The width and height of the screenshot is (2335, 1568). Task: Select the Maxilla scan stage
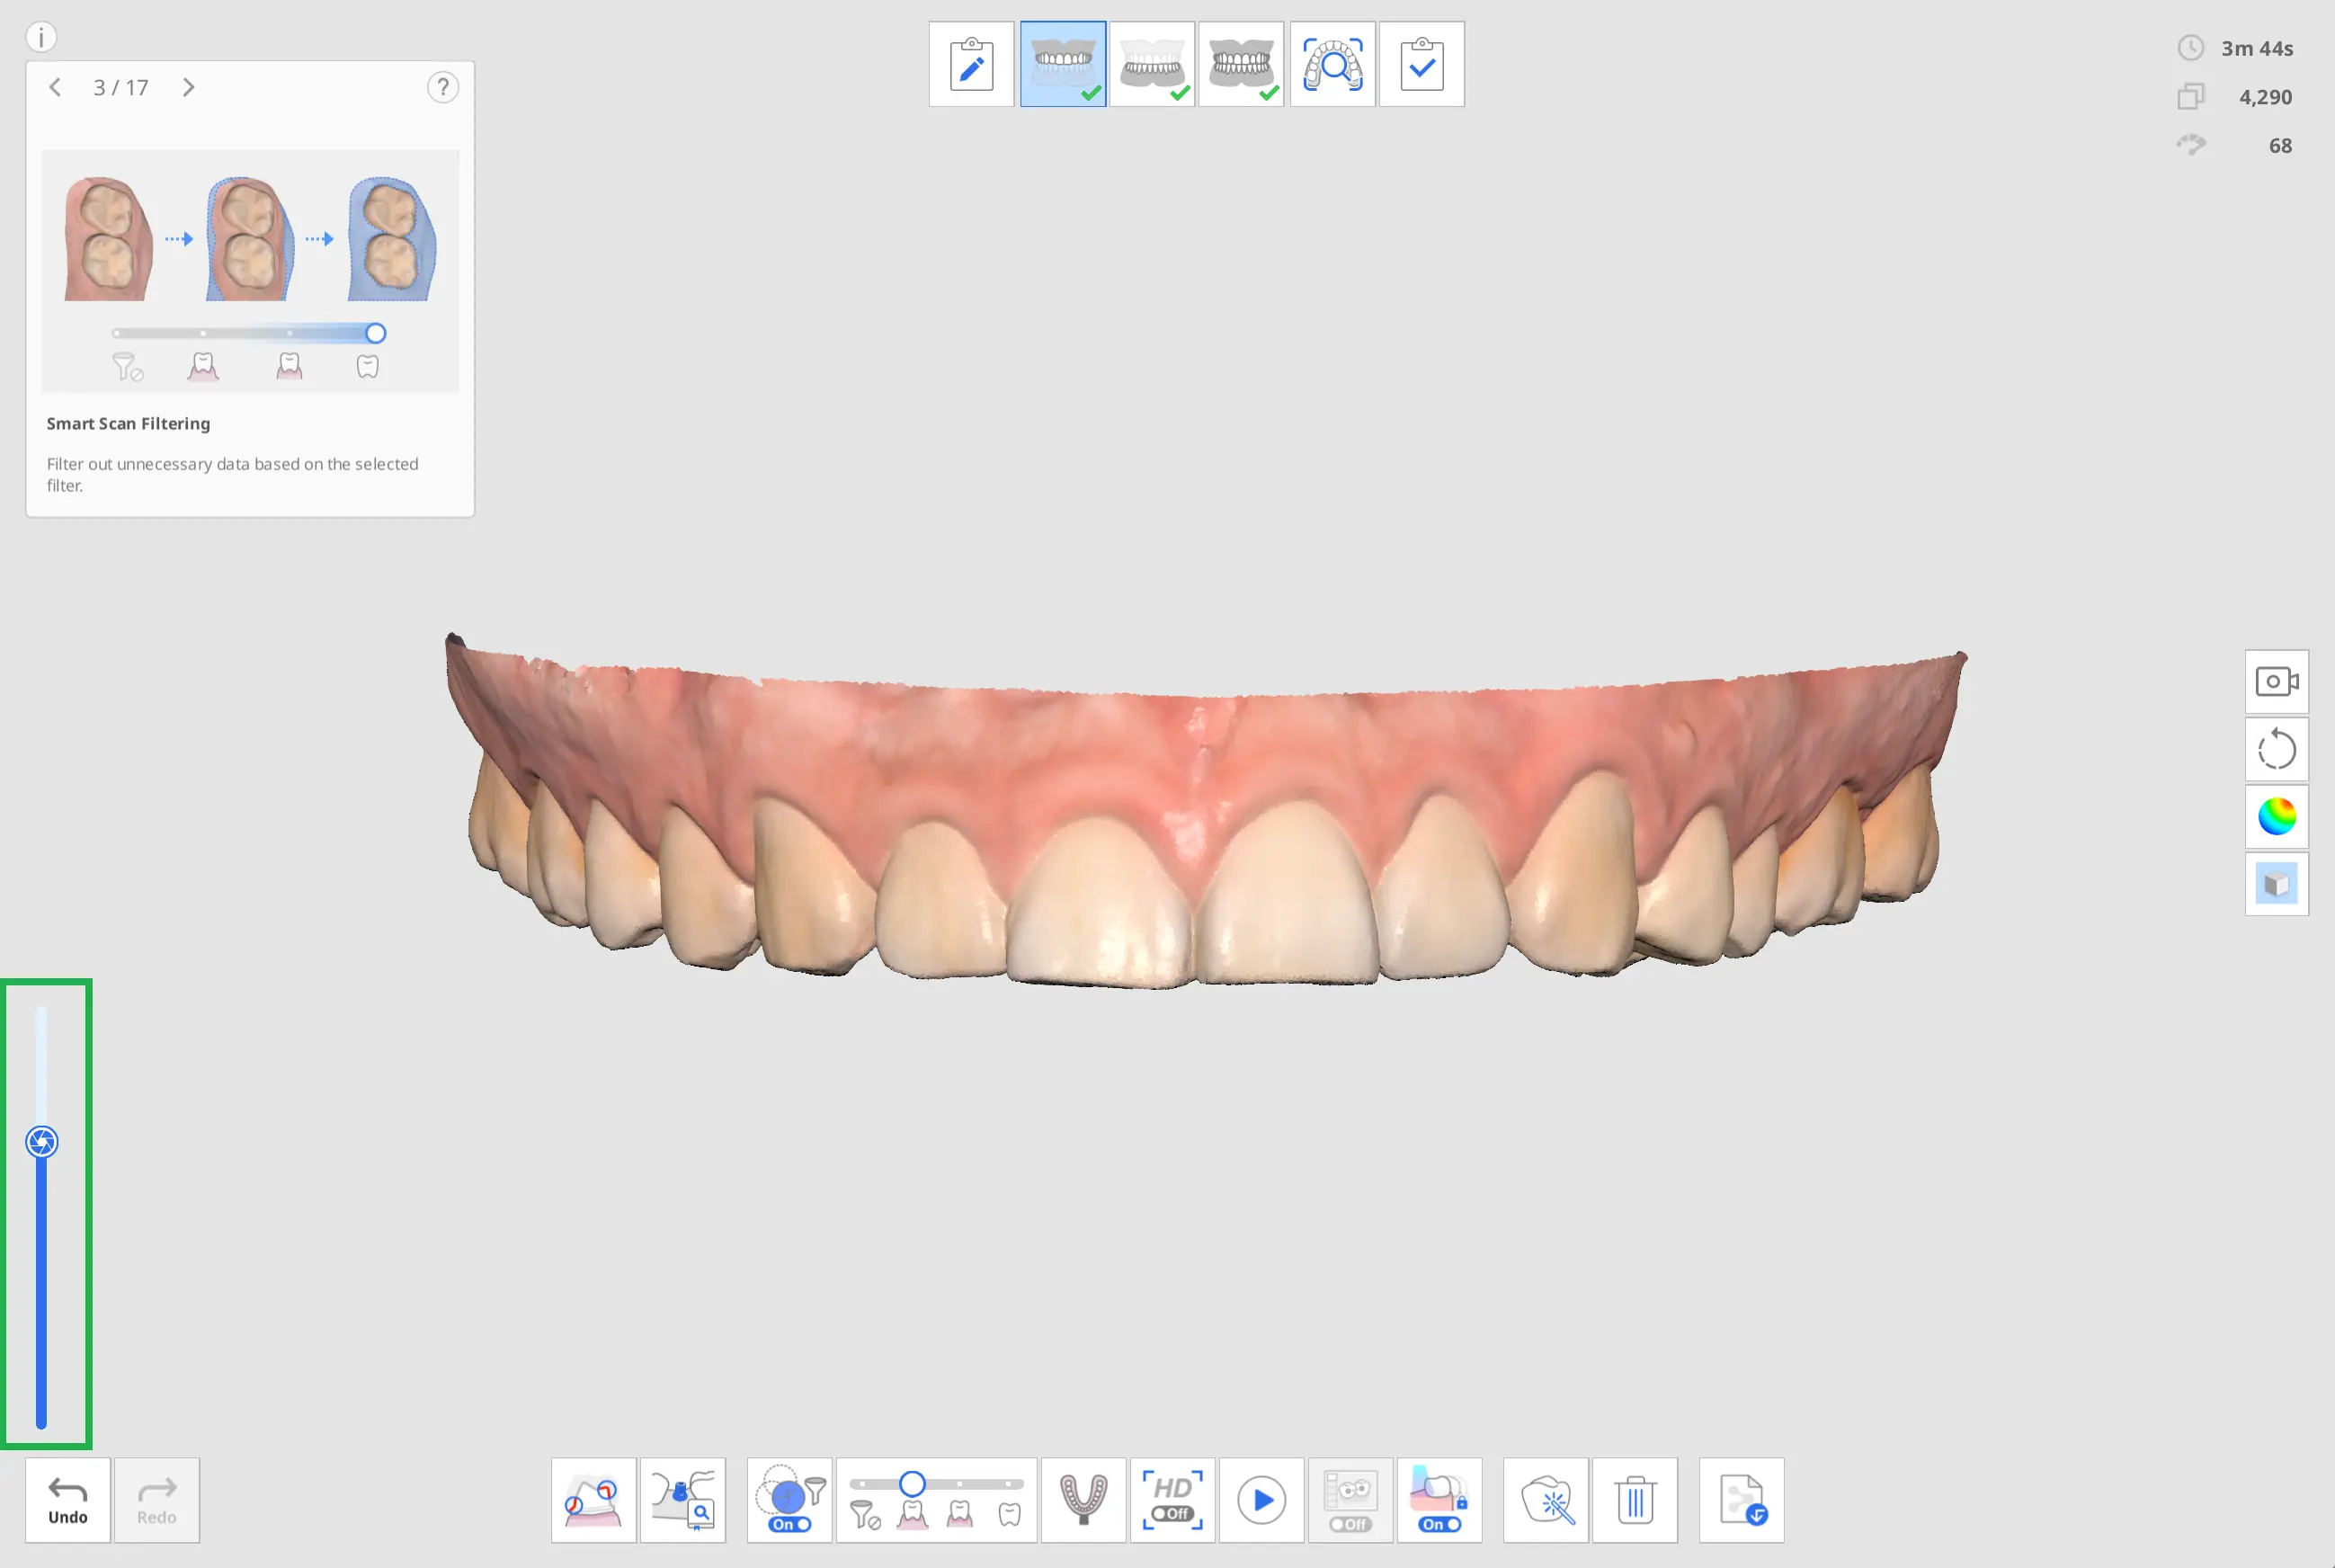[1062, 64]
